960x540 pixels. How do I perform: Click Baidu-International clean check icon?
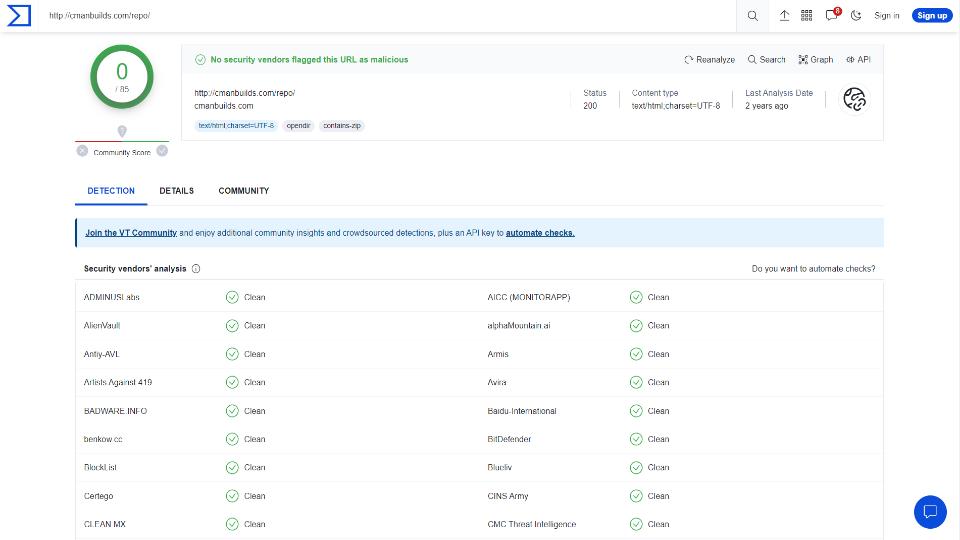point(636,411)
